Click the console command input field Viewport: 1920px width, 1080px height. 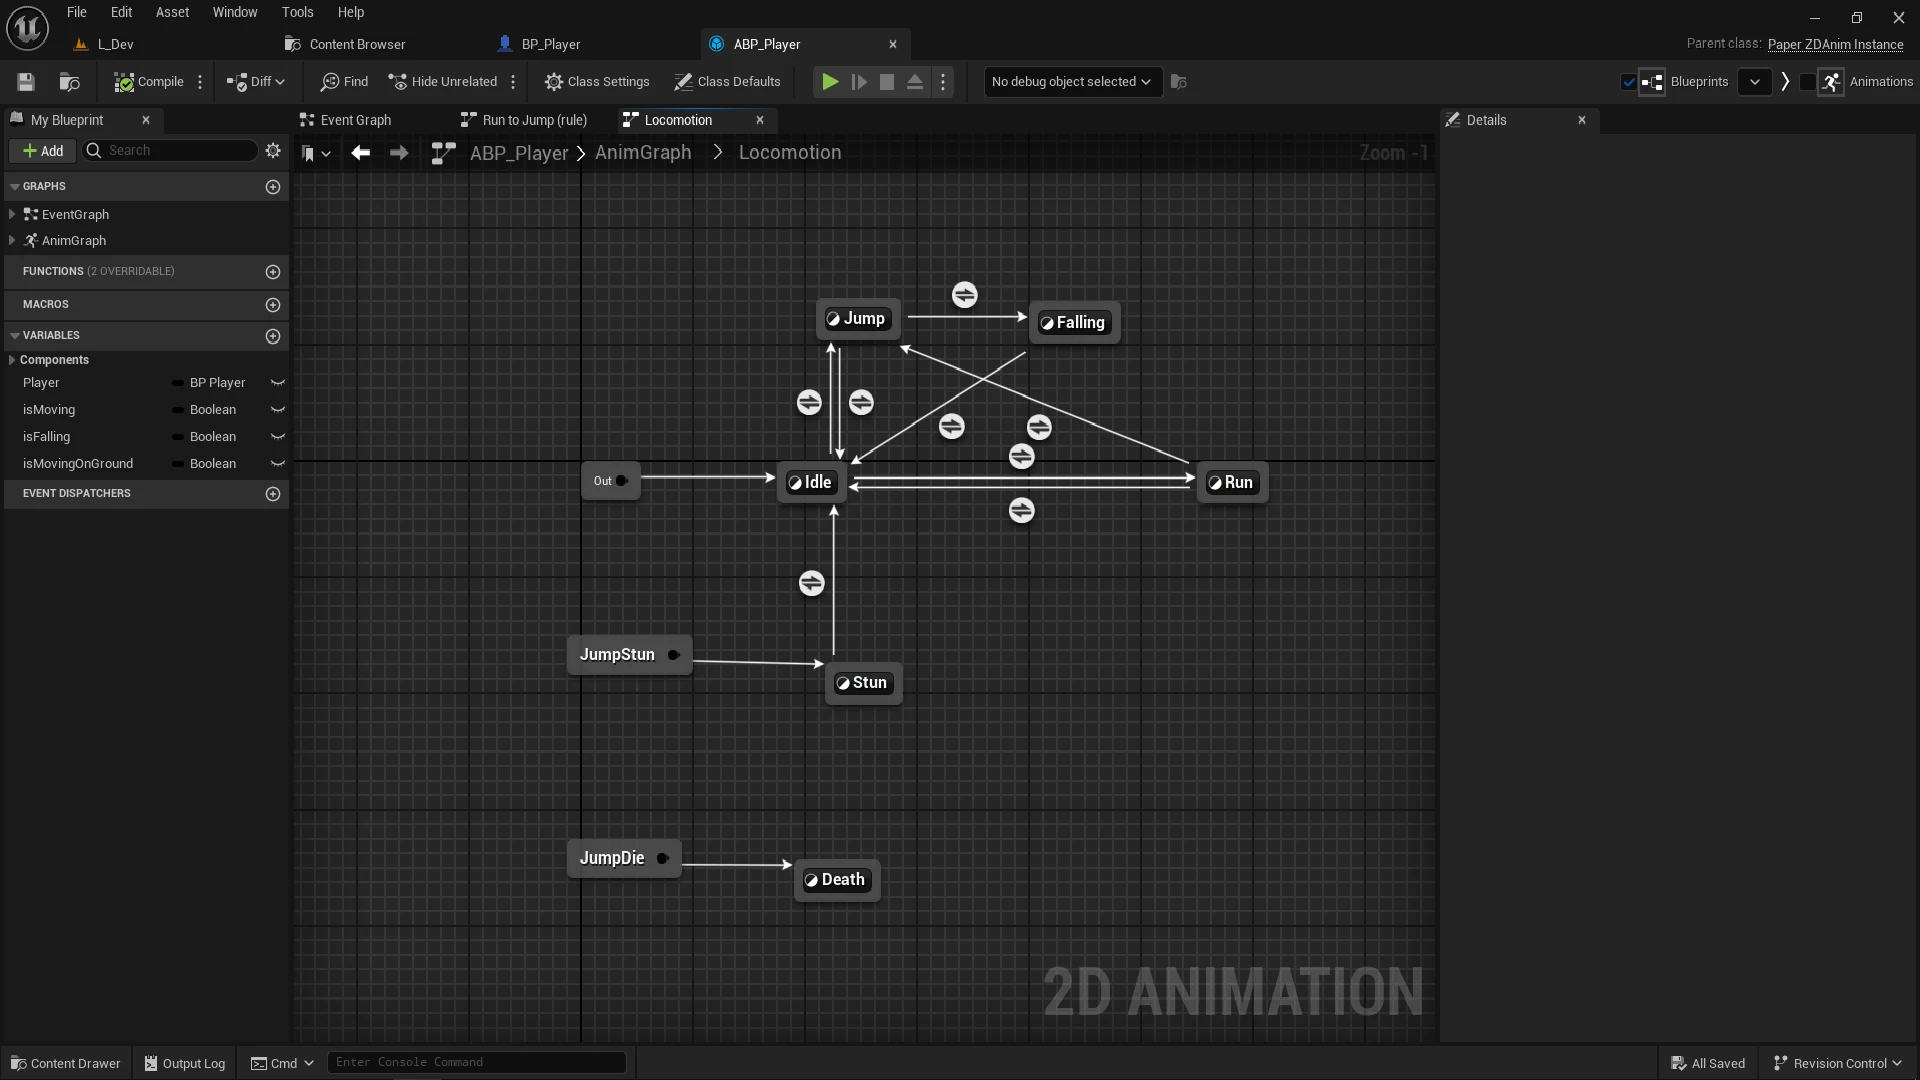point(476,1062)
